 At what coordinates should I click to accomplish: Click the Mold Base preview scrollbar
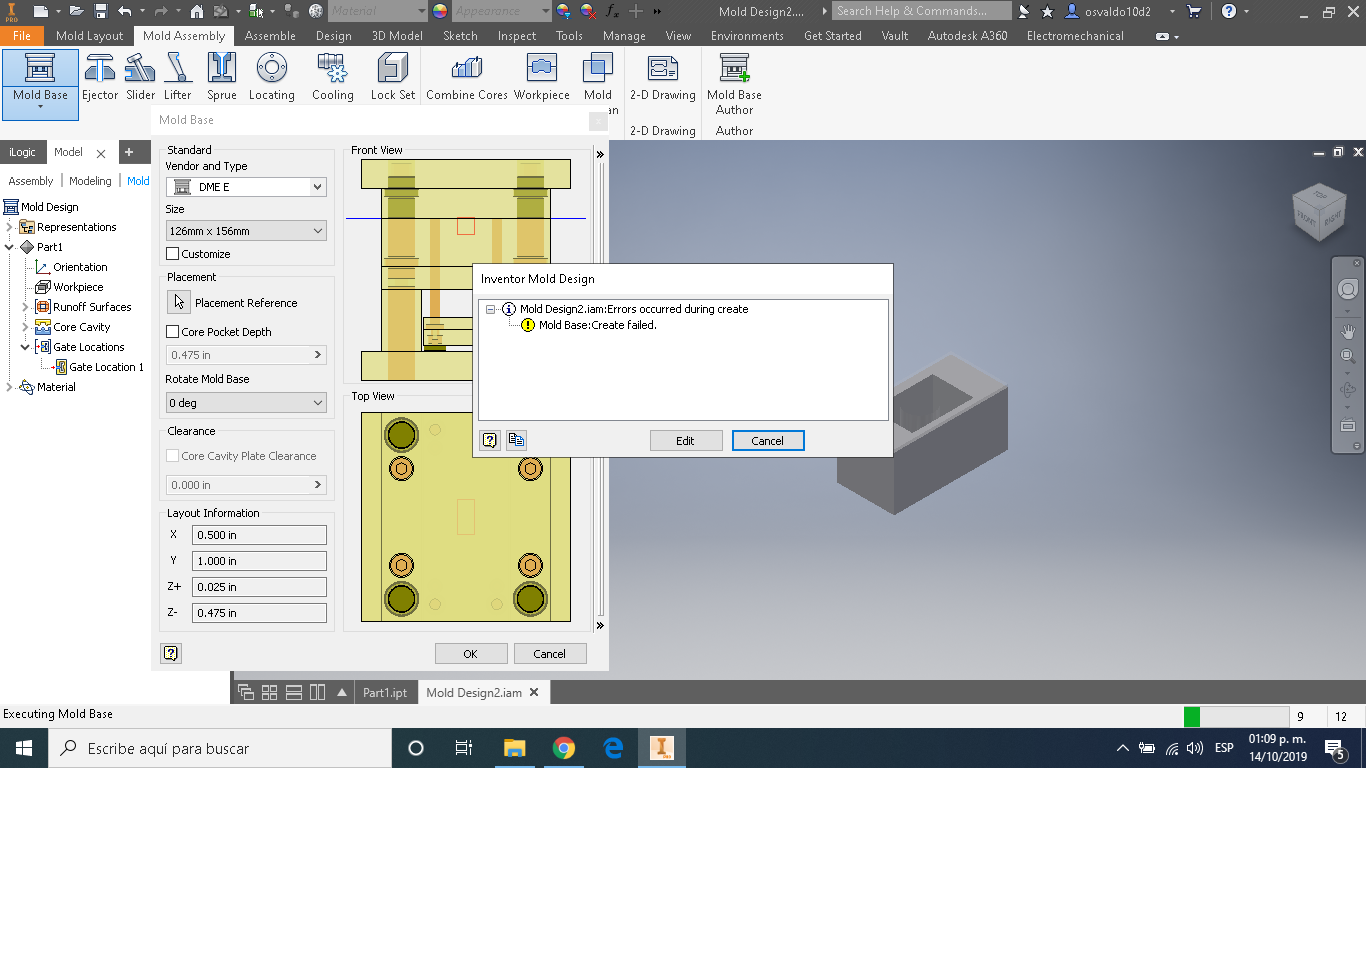pyautogui.click(x=601, y=390)
